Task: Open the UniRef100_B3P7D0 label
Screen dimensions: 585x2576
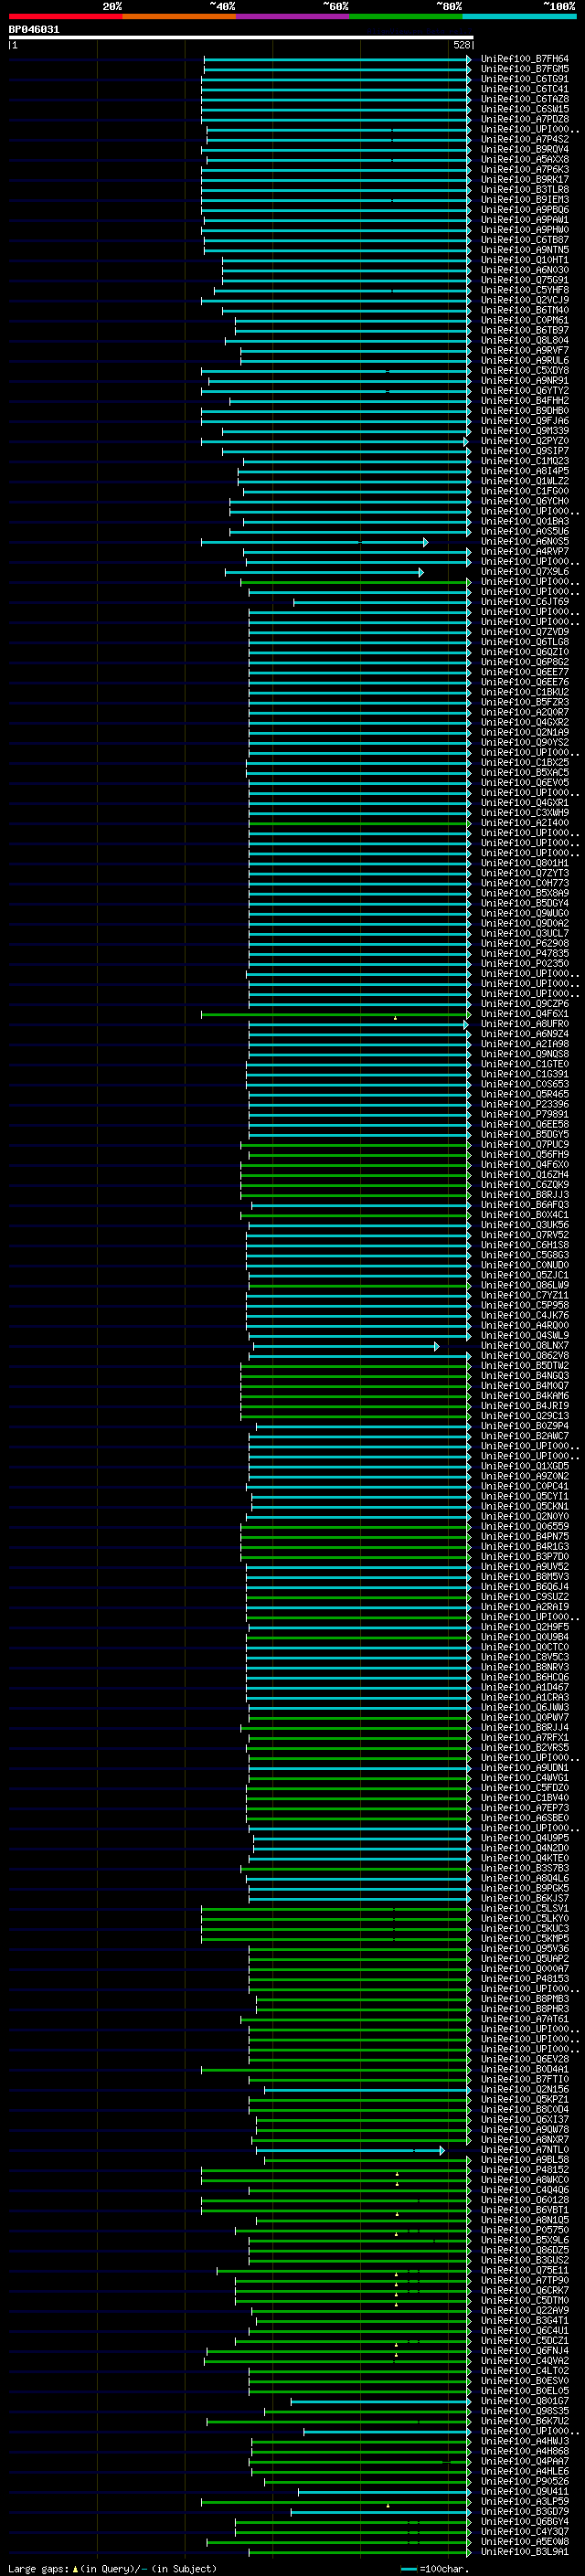Action: (524, 1558)
